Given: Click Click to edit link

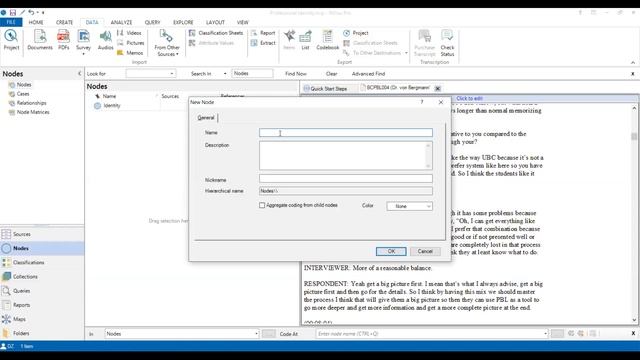Looking at the screenshot, I should (469, 98).
